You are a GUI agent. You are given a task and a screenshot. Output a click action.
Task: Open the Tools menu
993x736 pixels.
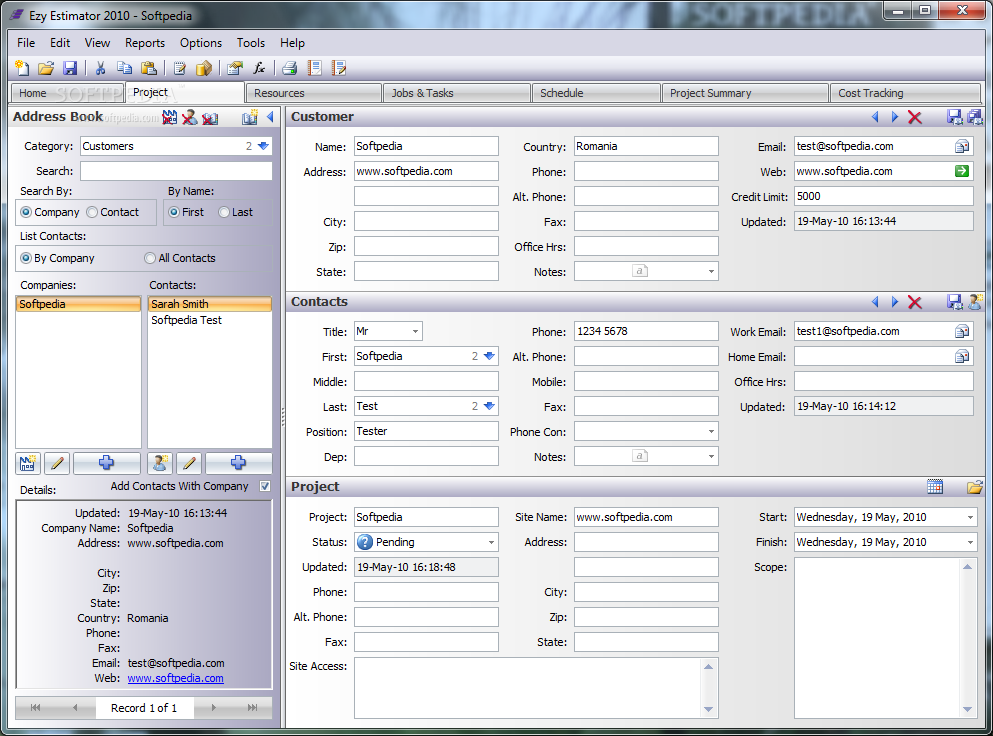pos(251,43)
